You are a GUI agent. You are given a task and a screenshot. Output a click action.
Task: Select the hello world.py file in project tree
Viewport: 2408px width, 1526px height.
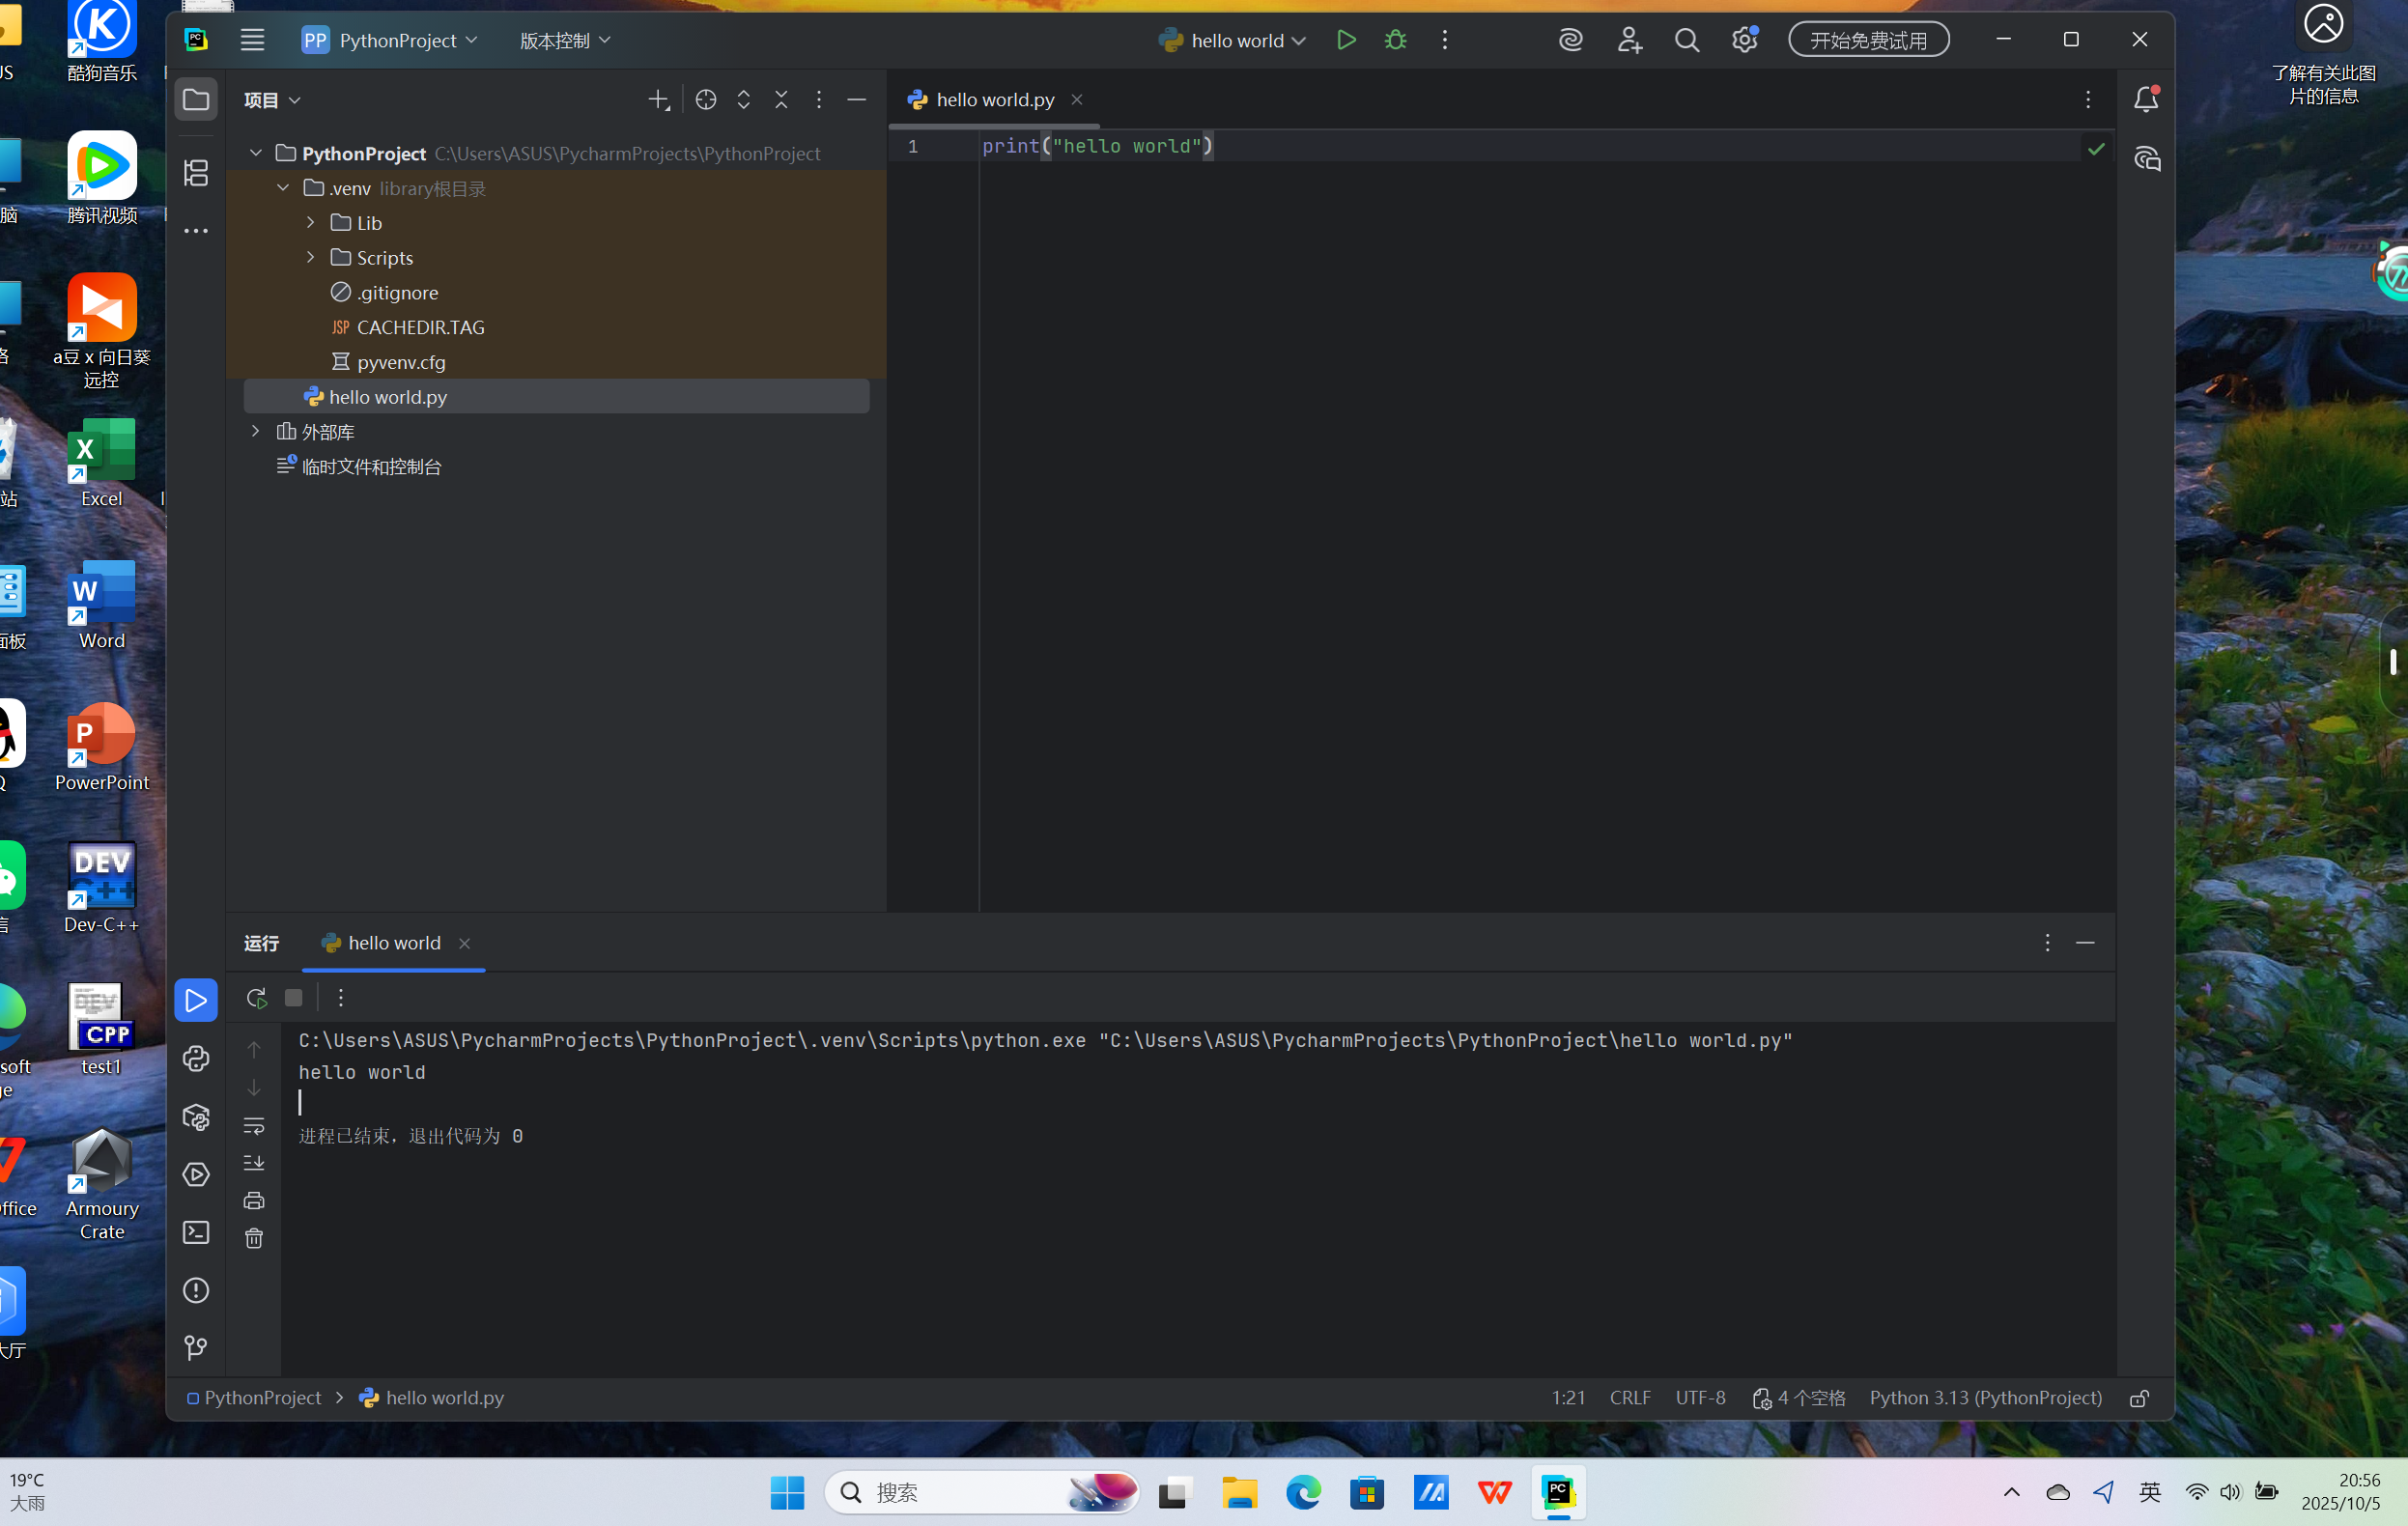[x=387, y=396]
